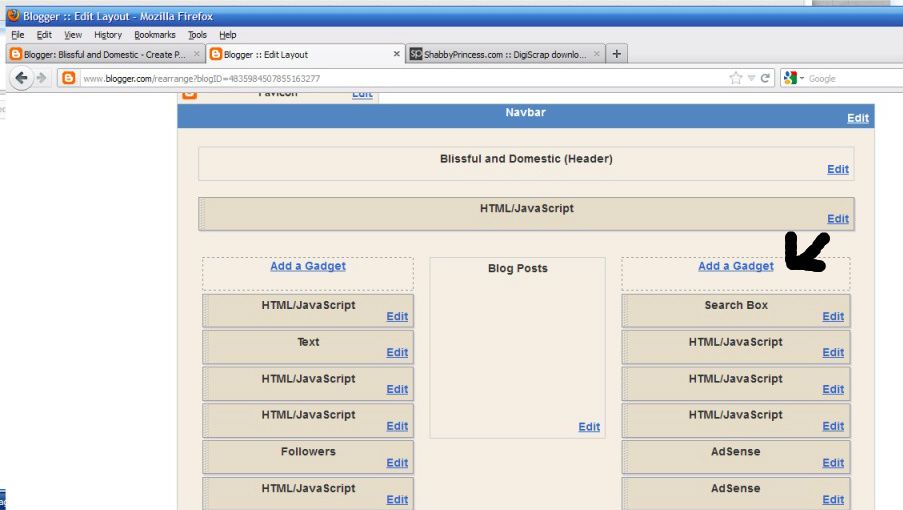Click Add a Gadget in left column
The image size is (903, 510).
point(308,266)
